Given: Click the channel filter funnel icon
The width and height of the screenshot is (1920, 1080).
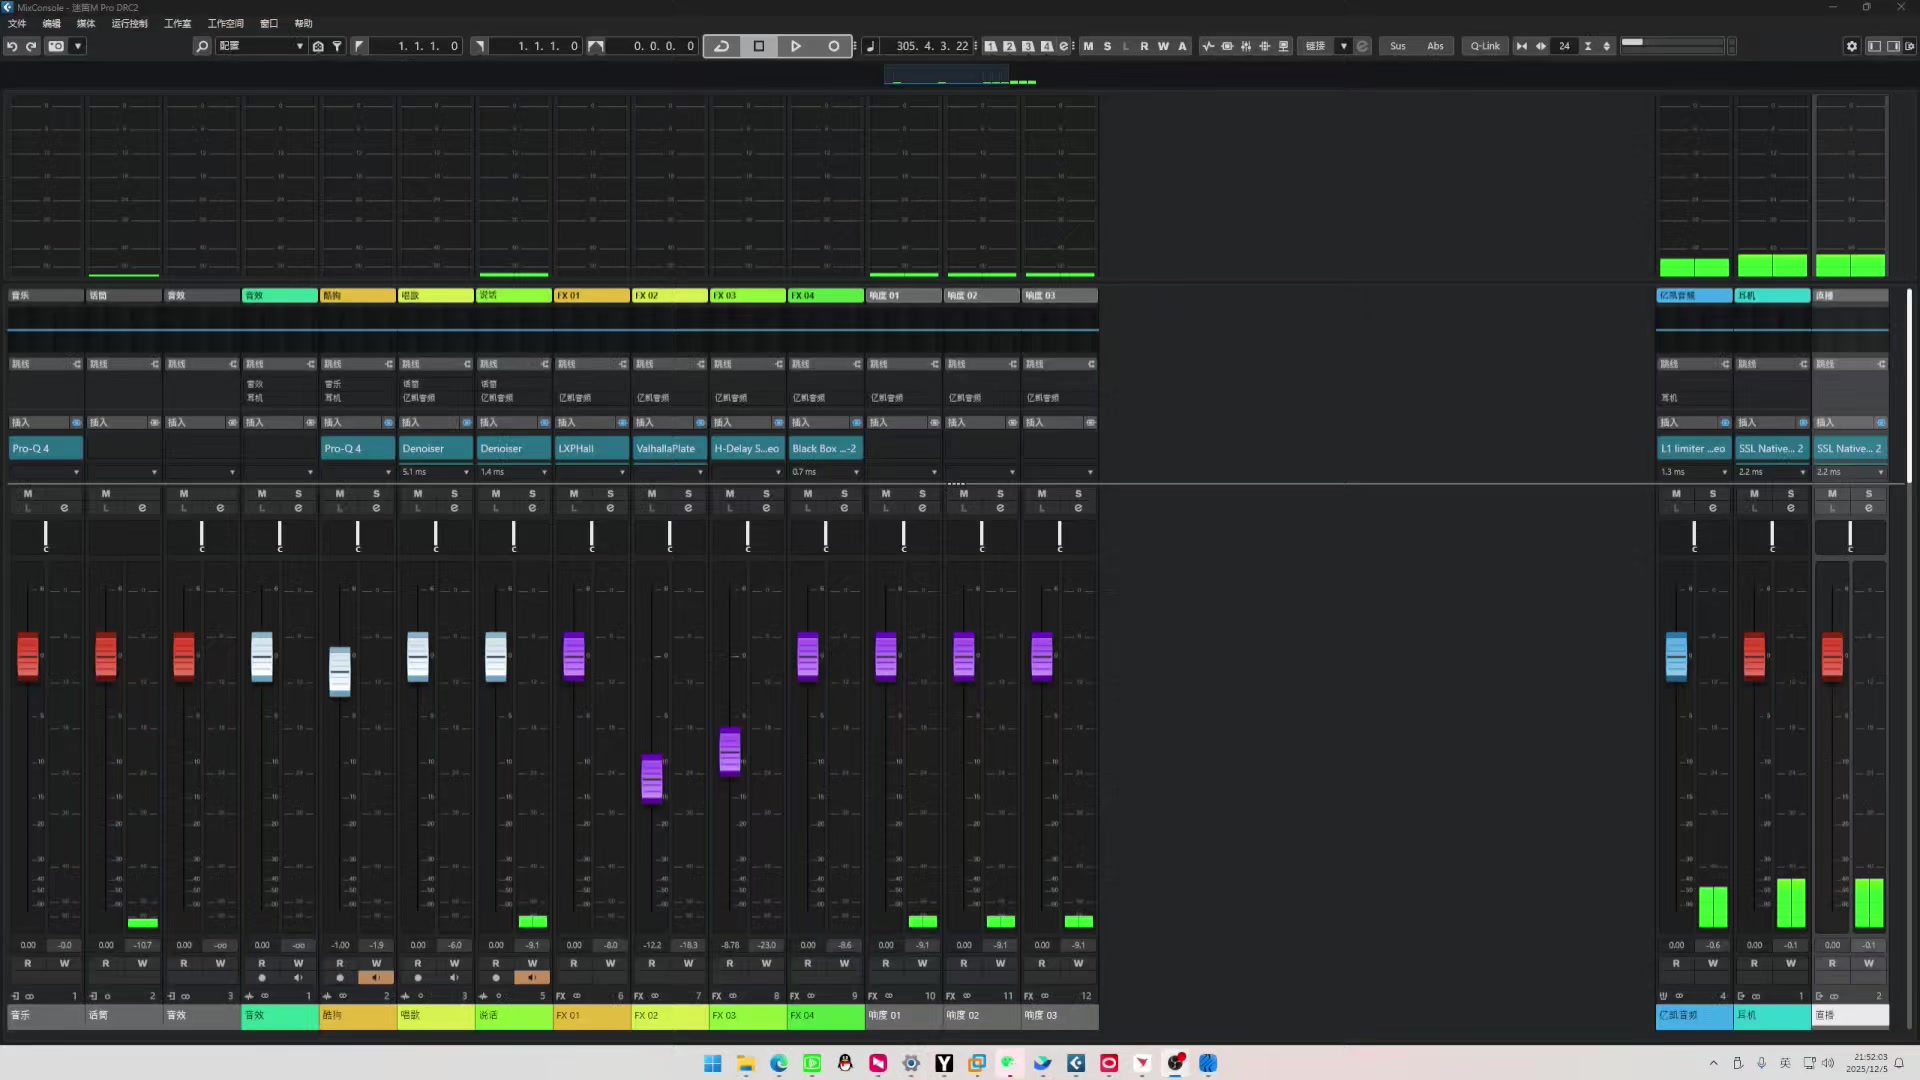Looking at the screenshot, I should pyautogui.click(x=338, y=46).
